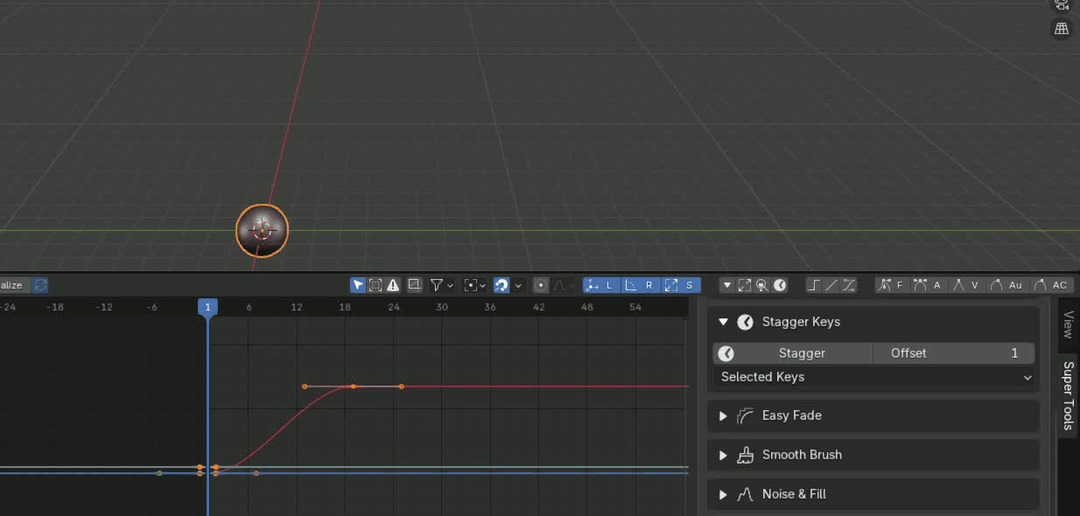Screen dimensions: 1080x516
Task: Expand the Noise & Fill panel triangle
Action: tap(723, 494)
